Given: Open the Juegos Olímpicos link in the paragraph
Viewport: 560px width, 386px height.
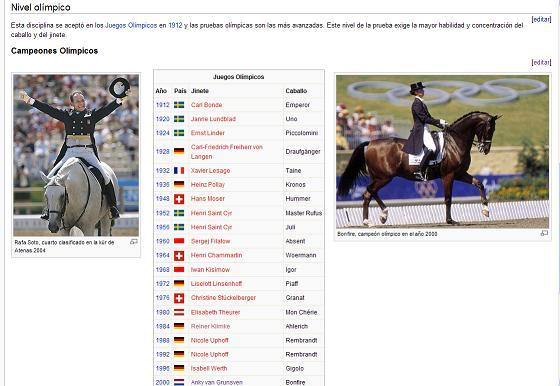Looking at the screenshot, I should coord(131,25).
